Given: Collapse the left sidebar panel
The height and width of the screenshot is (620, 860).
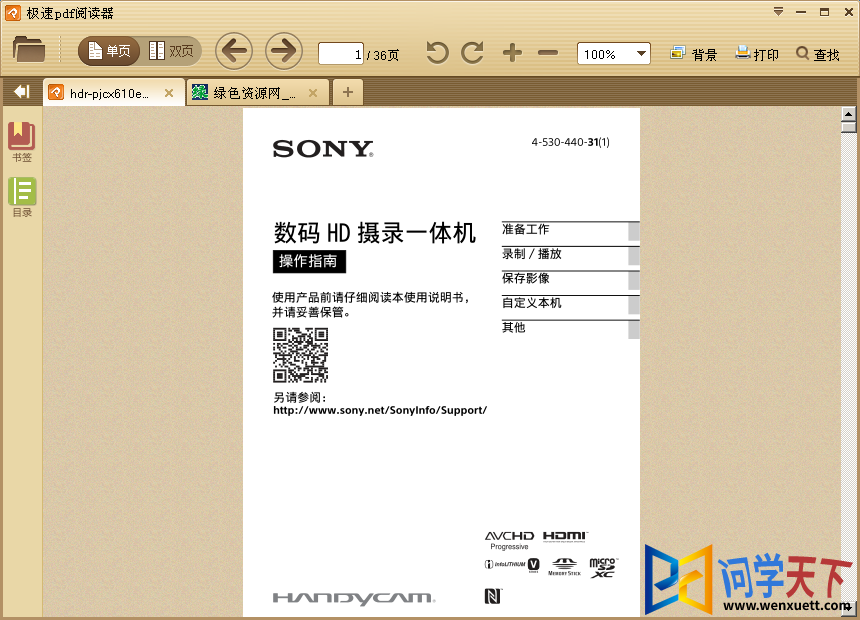Looking at the screenshot, I should tap(21, 92).
